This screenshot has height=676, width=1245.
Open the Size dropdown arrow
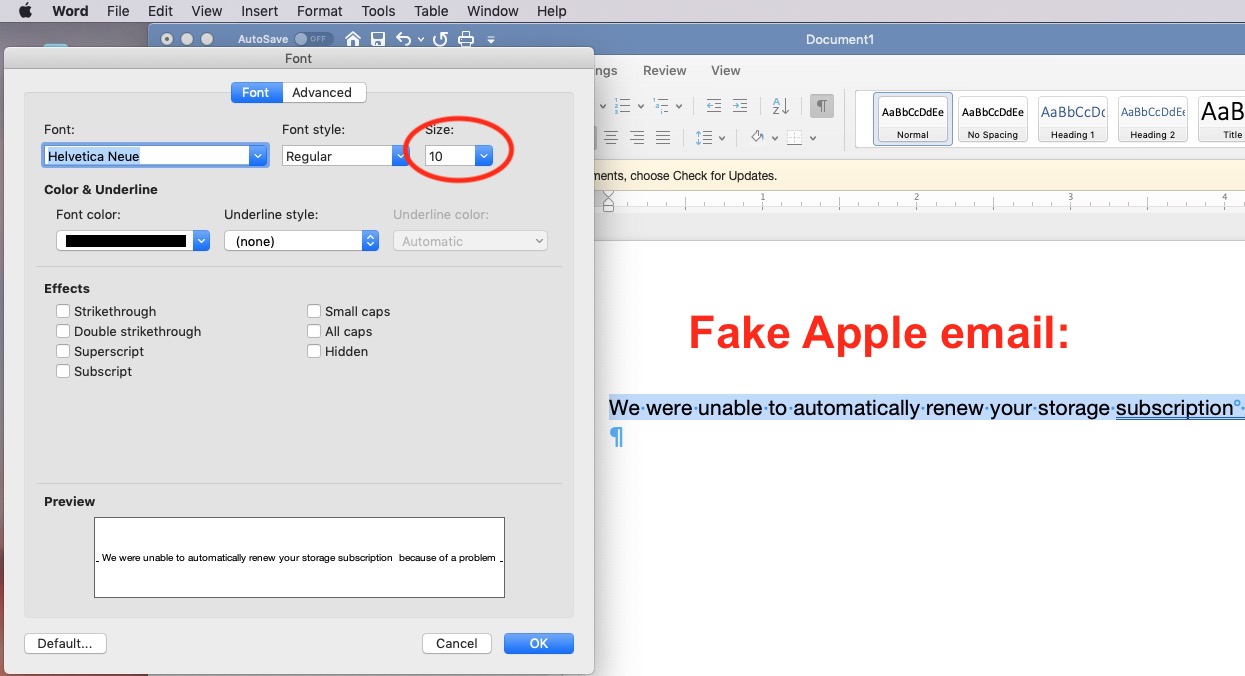click(484, 156)
